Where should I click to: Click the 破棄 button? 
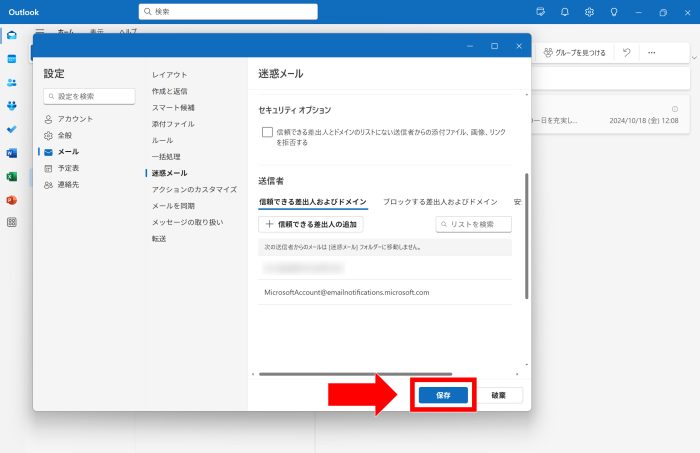coord(498,395)
